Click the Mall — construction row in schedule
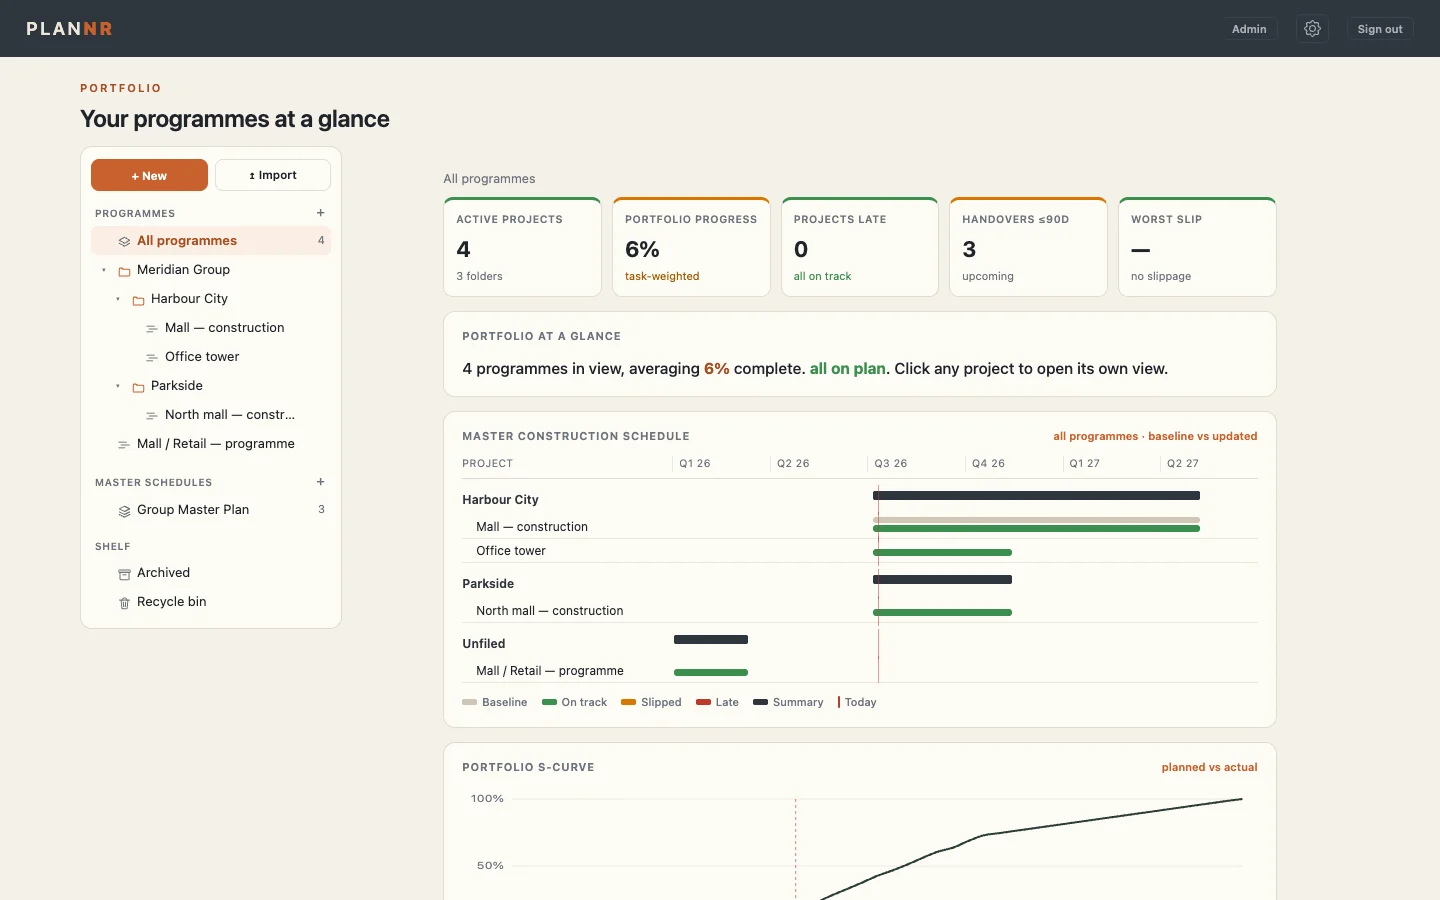 (x=860, y=526)
